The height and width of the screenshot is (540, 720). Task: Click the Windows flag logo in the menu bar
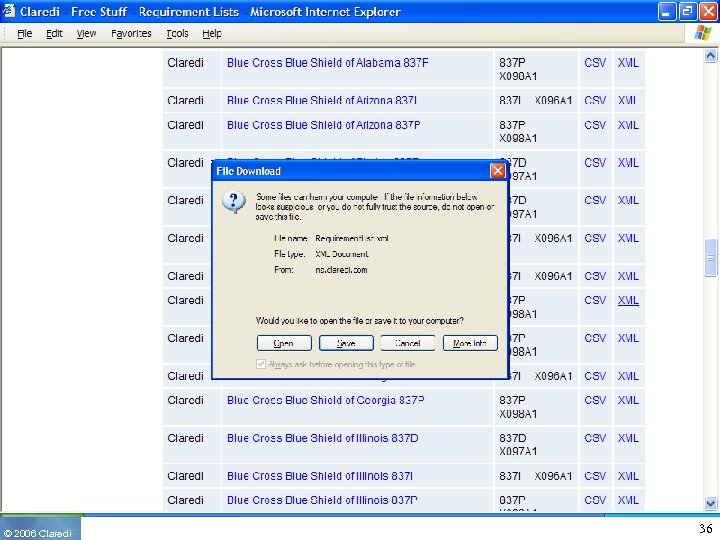[703, 33]
